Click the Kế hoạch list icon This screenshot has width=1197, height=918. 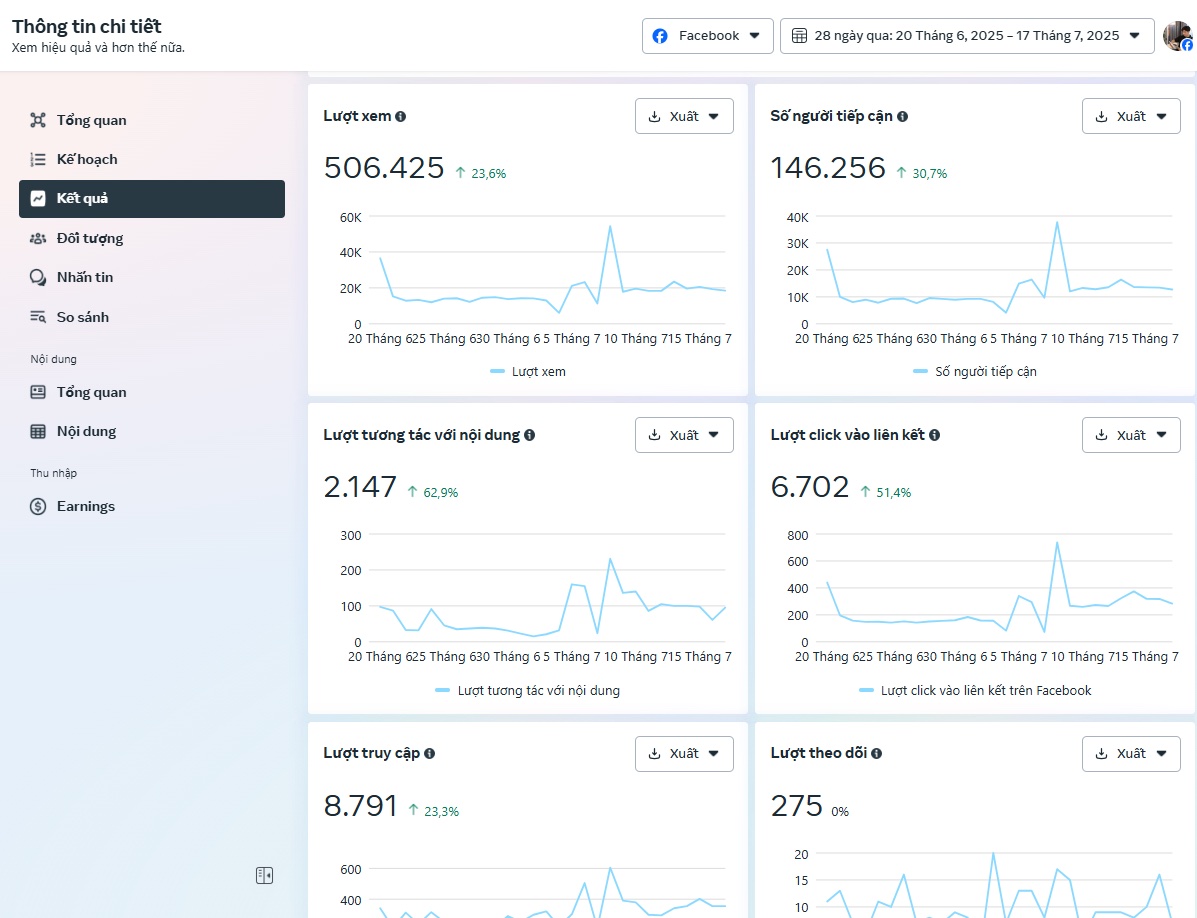(37, 159)
